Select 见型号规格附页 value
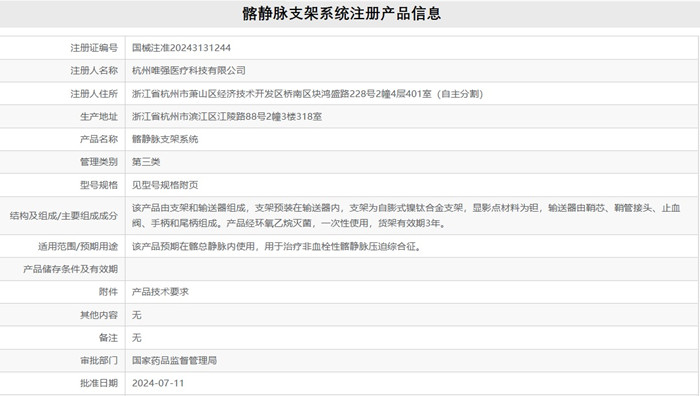 (x=165, y=185)
